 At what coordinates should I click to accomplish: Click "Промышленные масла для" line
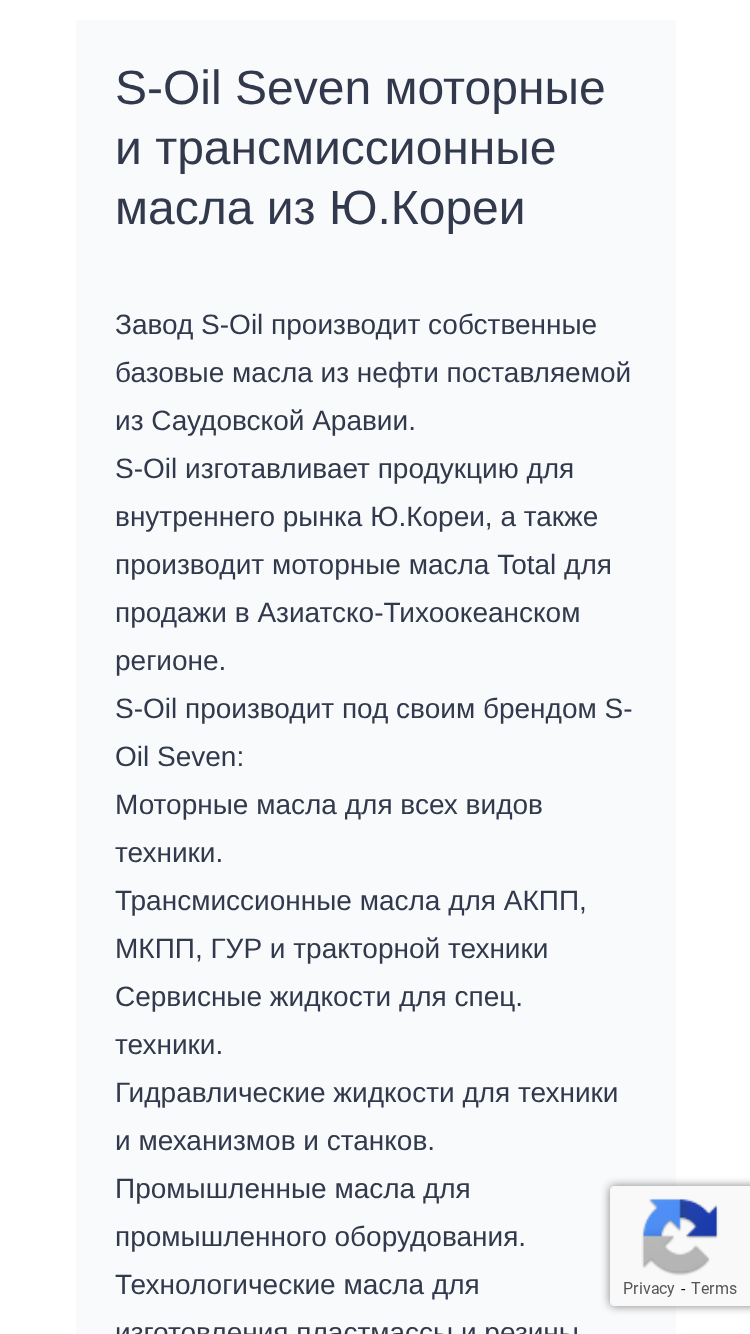(x=293, y=1189)
